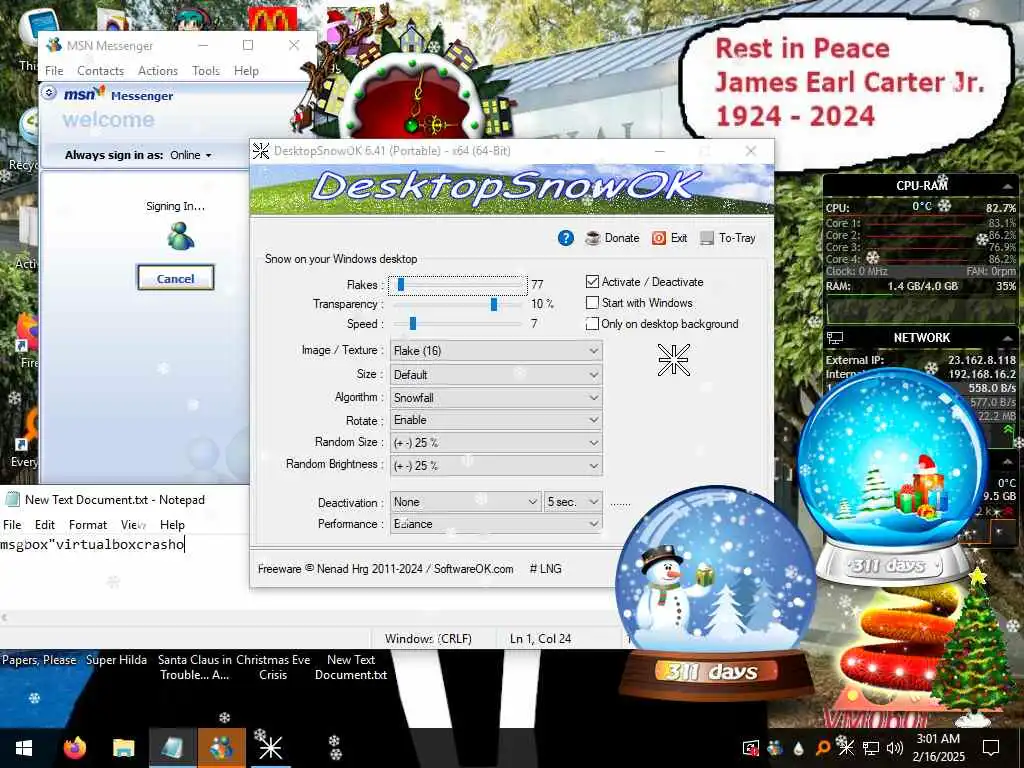Click the Notepad title bar icon
Image resolution: width=1024 pixels, height=768 pixels.
coord(12,500)
